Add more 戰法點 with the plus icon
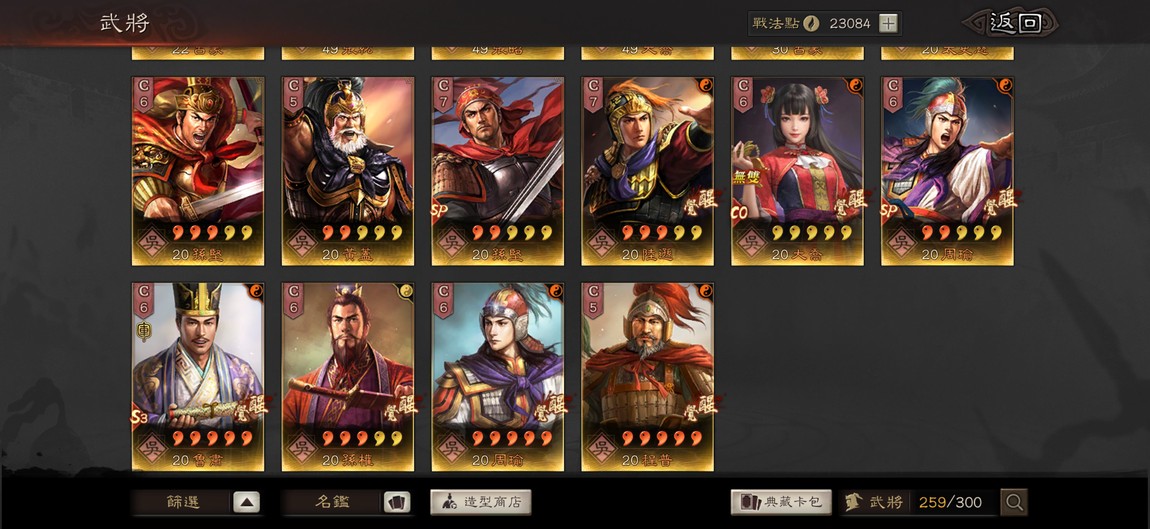The width and height of the screenshot is (1150, 529). point(888,23)
